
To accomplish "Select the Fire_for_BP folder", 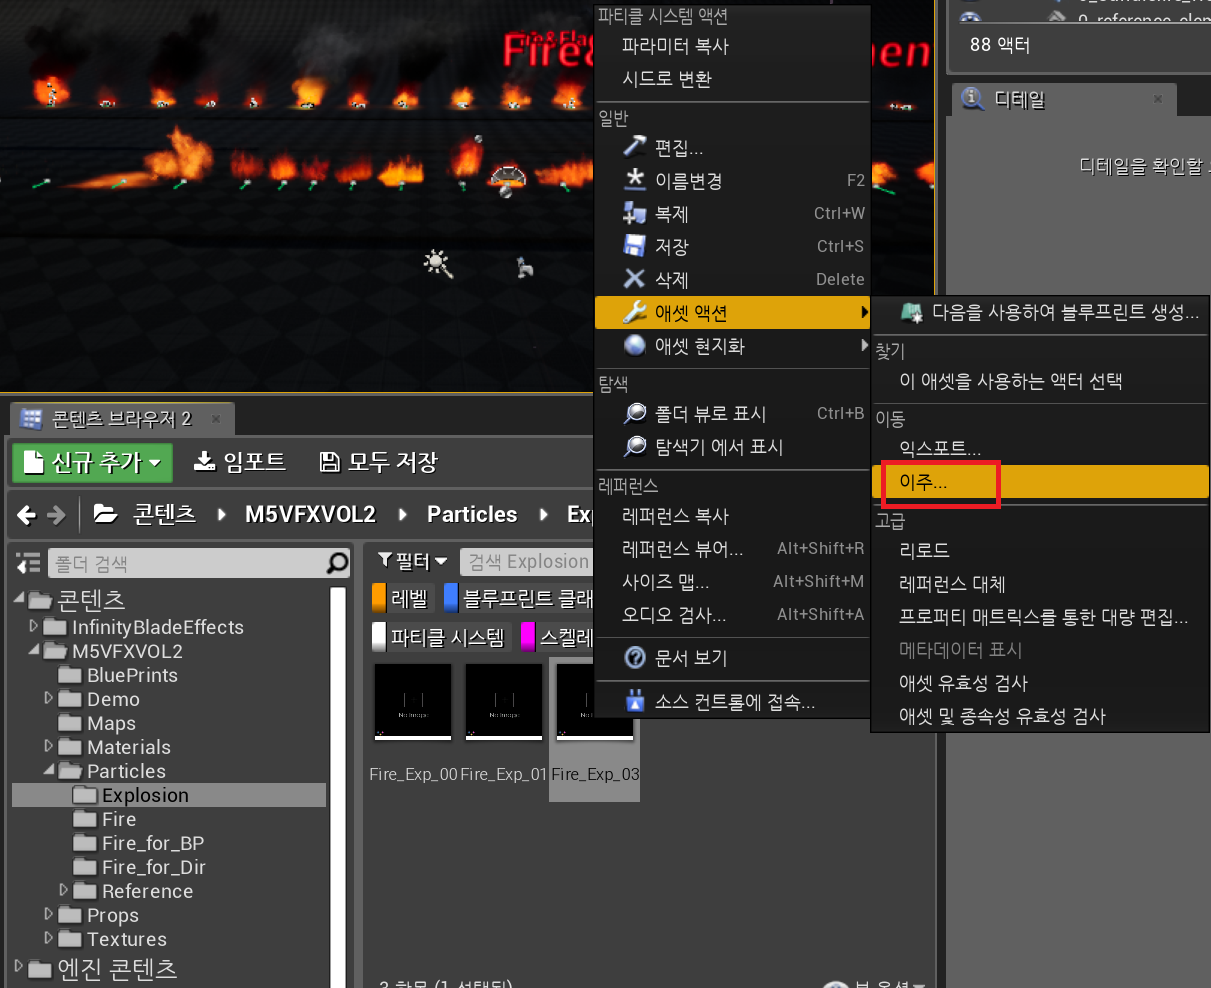I will tap(152, 843).
